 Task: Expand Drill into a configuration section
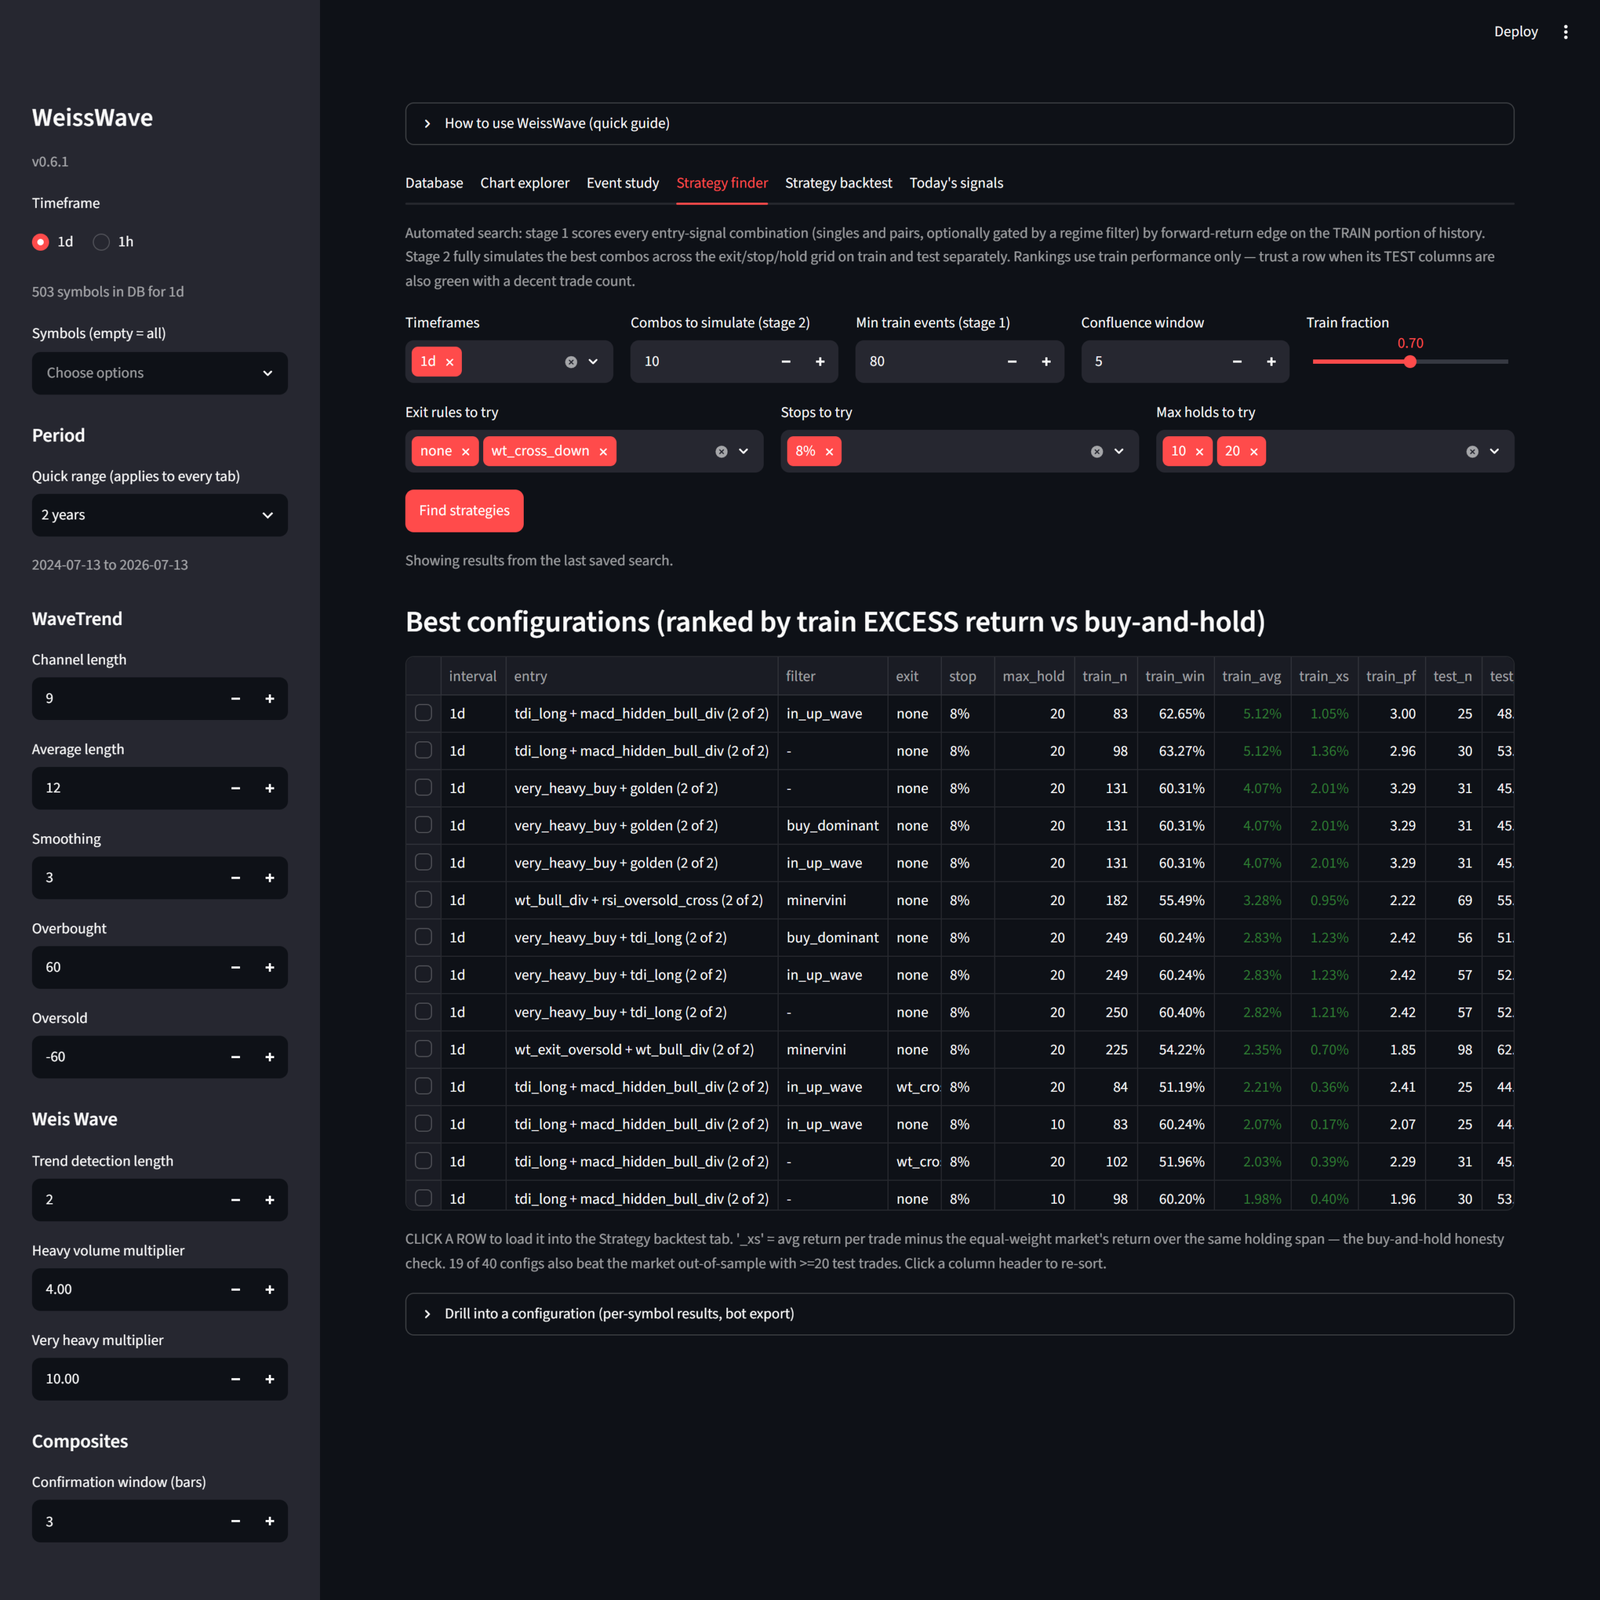pos(959,1314)
